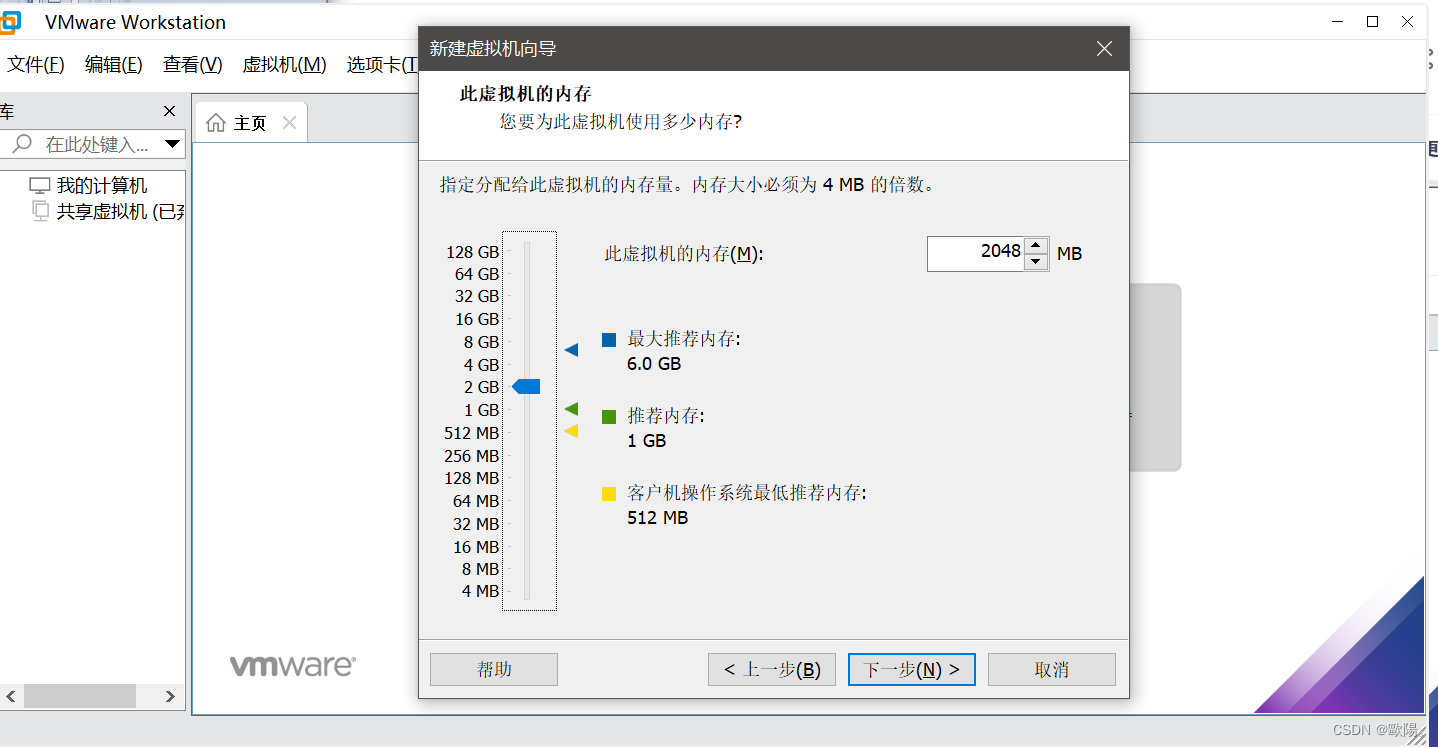The width and height of the screenshot is (1438, 747).
Task: Expand the library search dropdown arrow
Action: click(x=172, y=144)
